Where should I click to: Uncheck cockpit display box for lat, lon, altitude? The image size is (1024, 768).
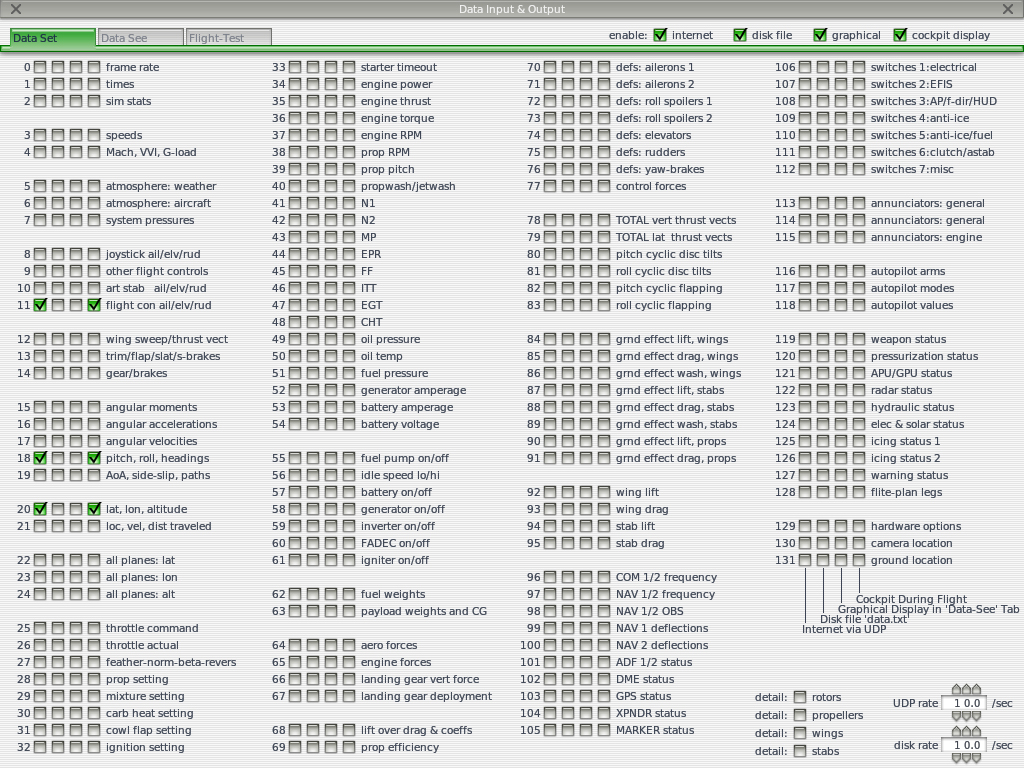pos(94,509)
